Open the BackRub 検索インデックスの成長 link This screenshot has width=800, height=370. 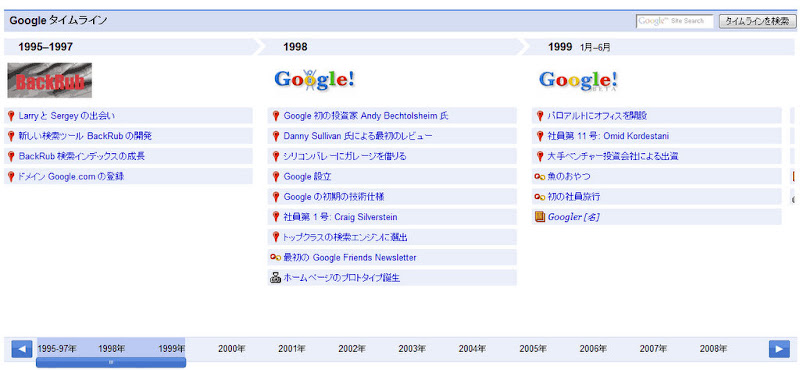[82, 156]
